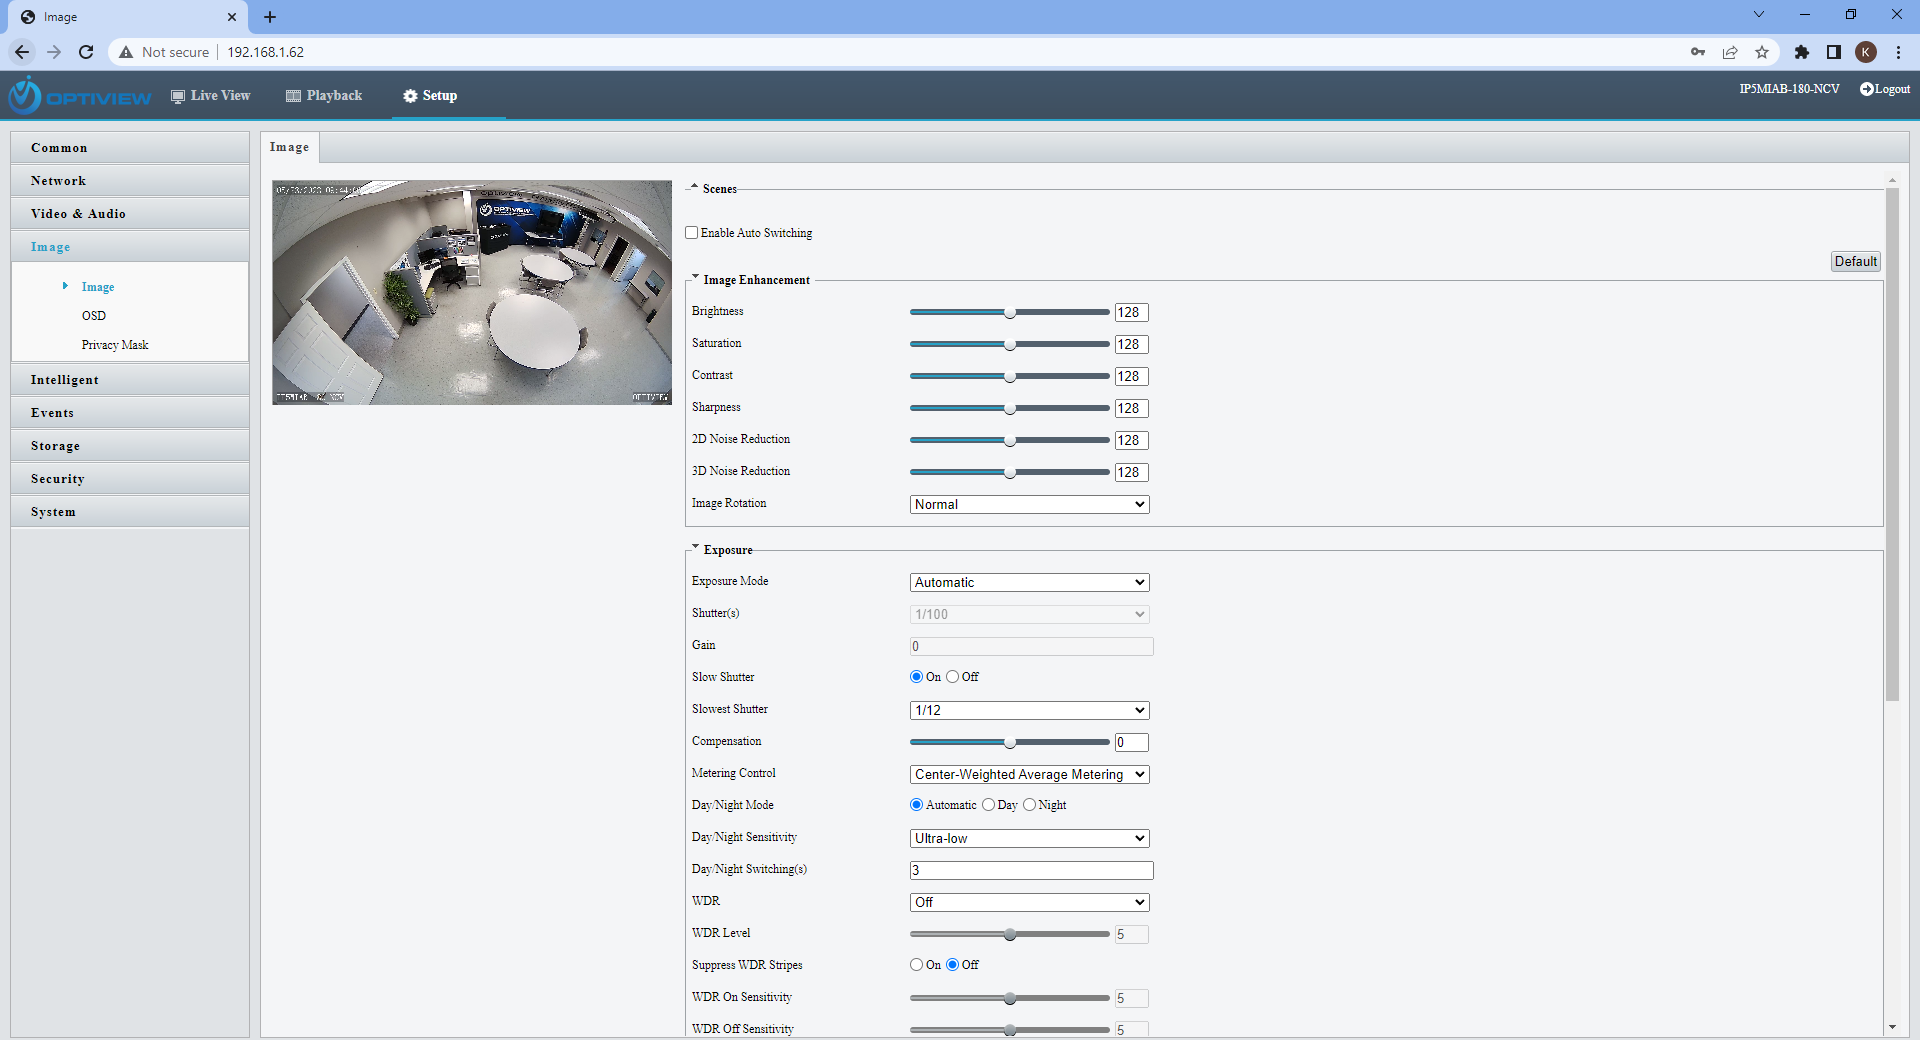Expand the Metering Control dropdown
Screen dimensions: 1920x1040
[1029, 775]
